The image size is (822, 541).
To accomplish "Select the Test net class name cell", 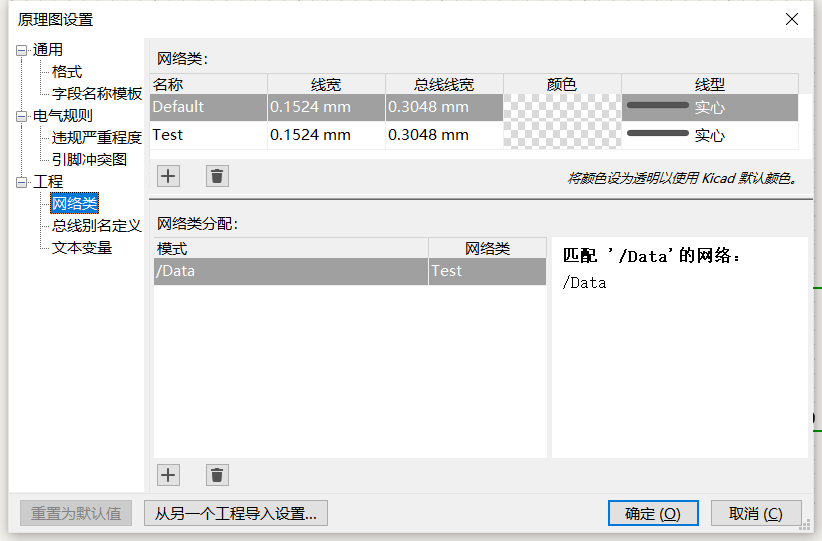I will [209, 135].
